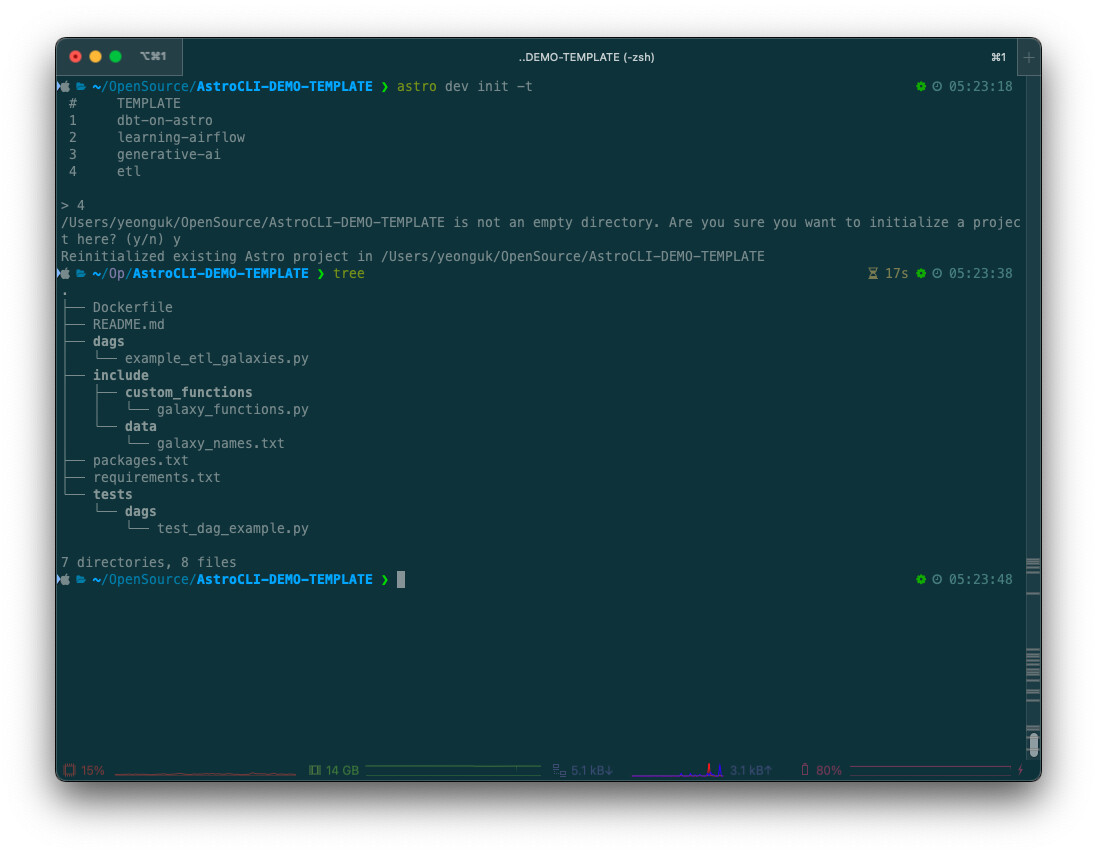Click the clock icon beside 05:23:18

(x=937, y=86)
